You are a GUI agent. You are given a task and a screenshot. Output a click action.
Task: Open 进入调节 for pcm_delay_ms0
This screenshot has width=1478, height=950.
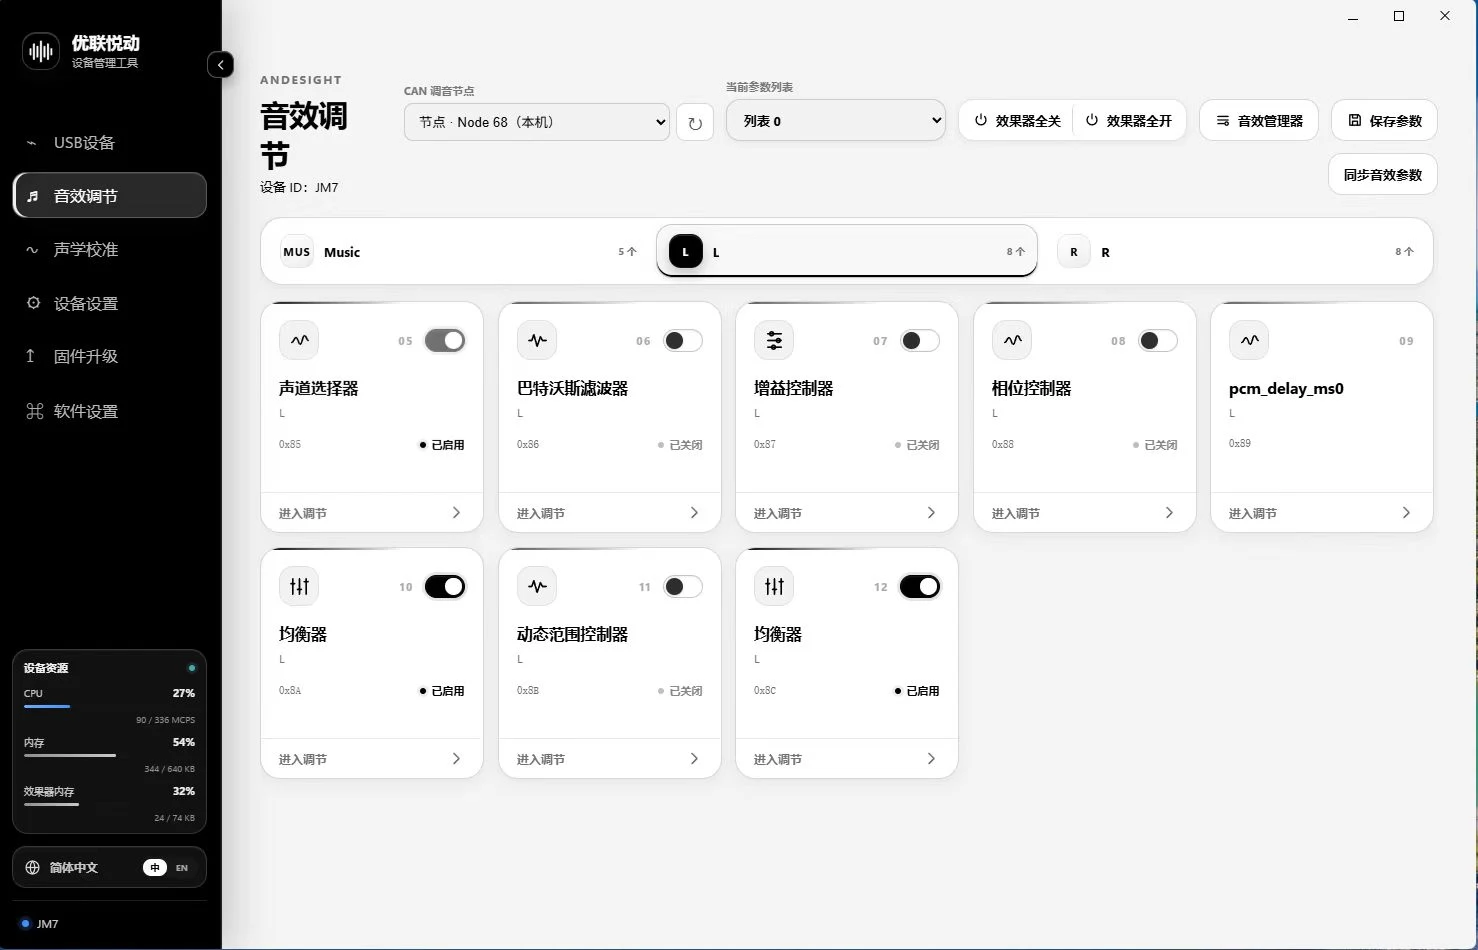click(1321, 513)
